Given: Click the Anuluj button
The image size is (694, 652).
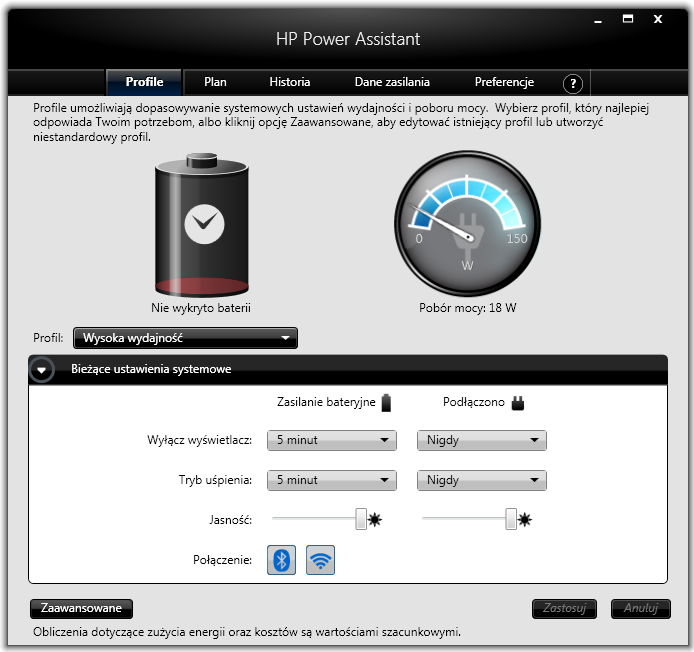Looking at the screenshot, I should click(641, 609).
